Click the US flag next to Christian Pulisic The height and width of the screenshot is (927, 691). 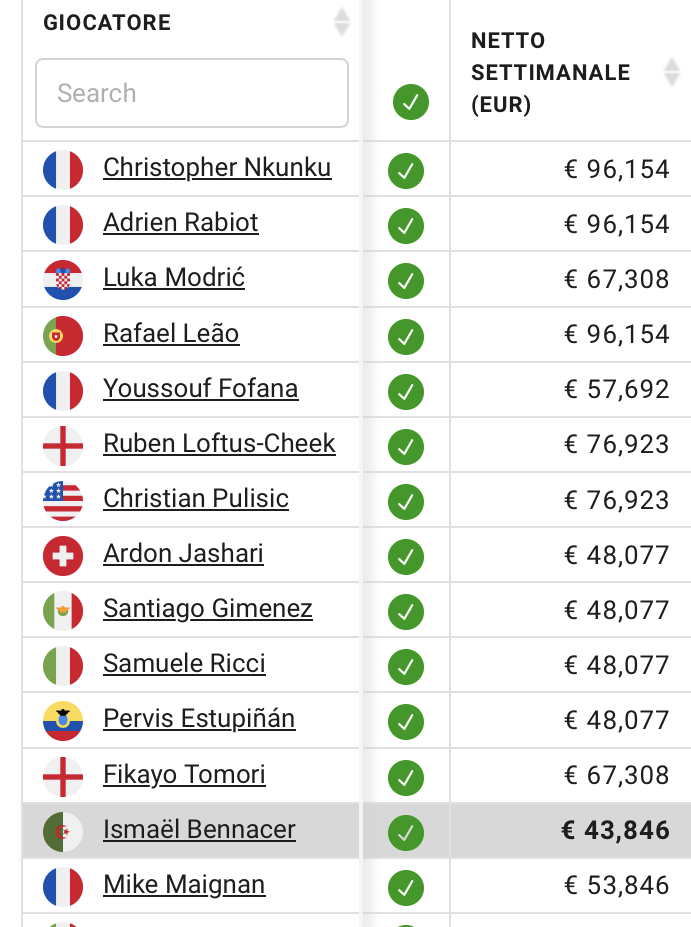[63, 501]
